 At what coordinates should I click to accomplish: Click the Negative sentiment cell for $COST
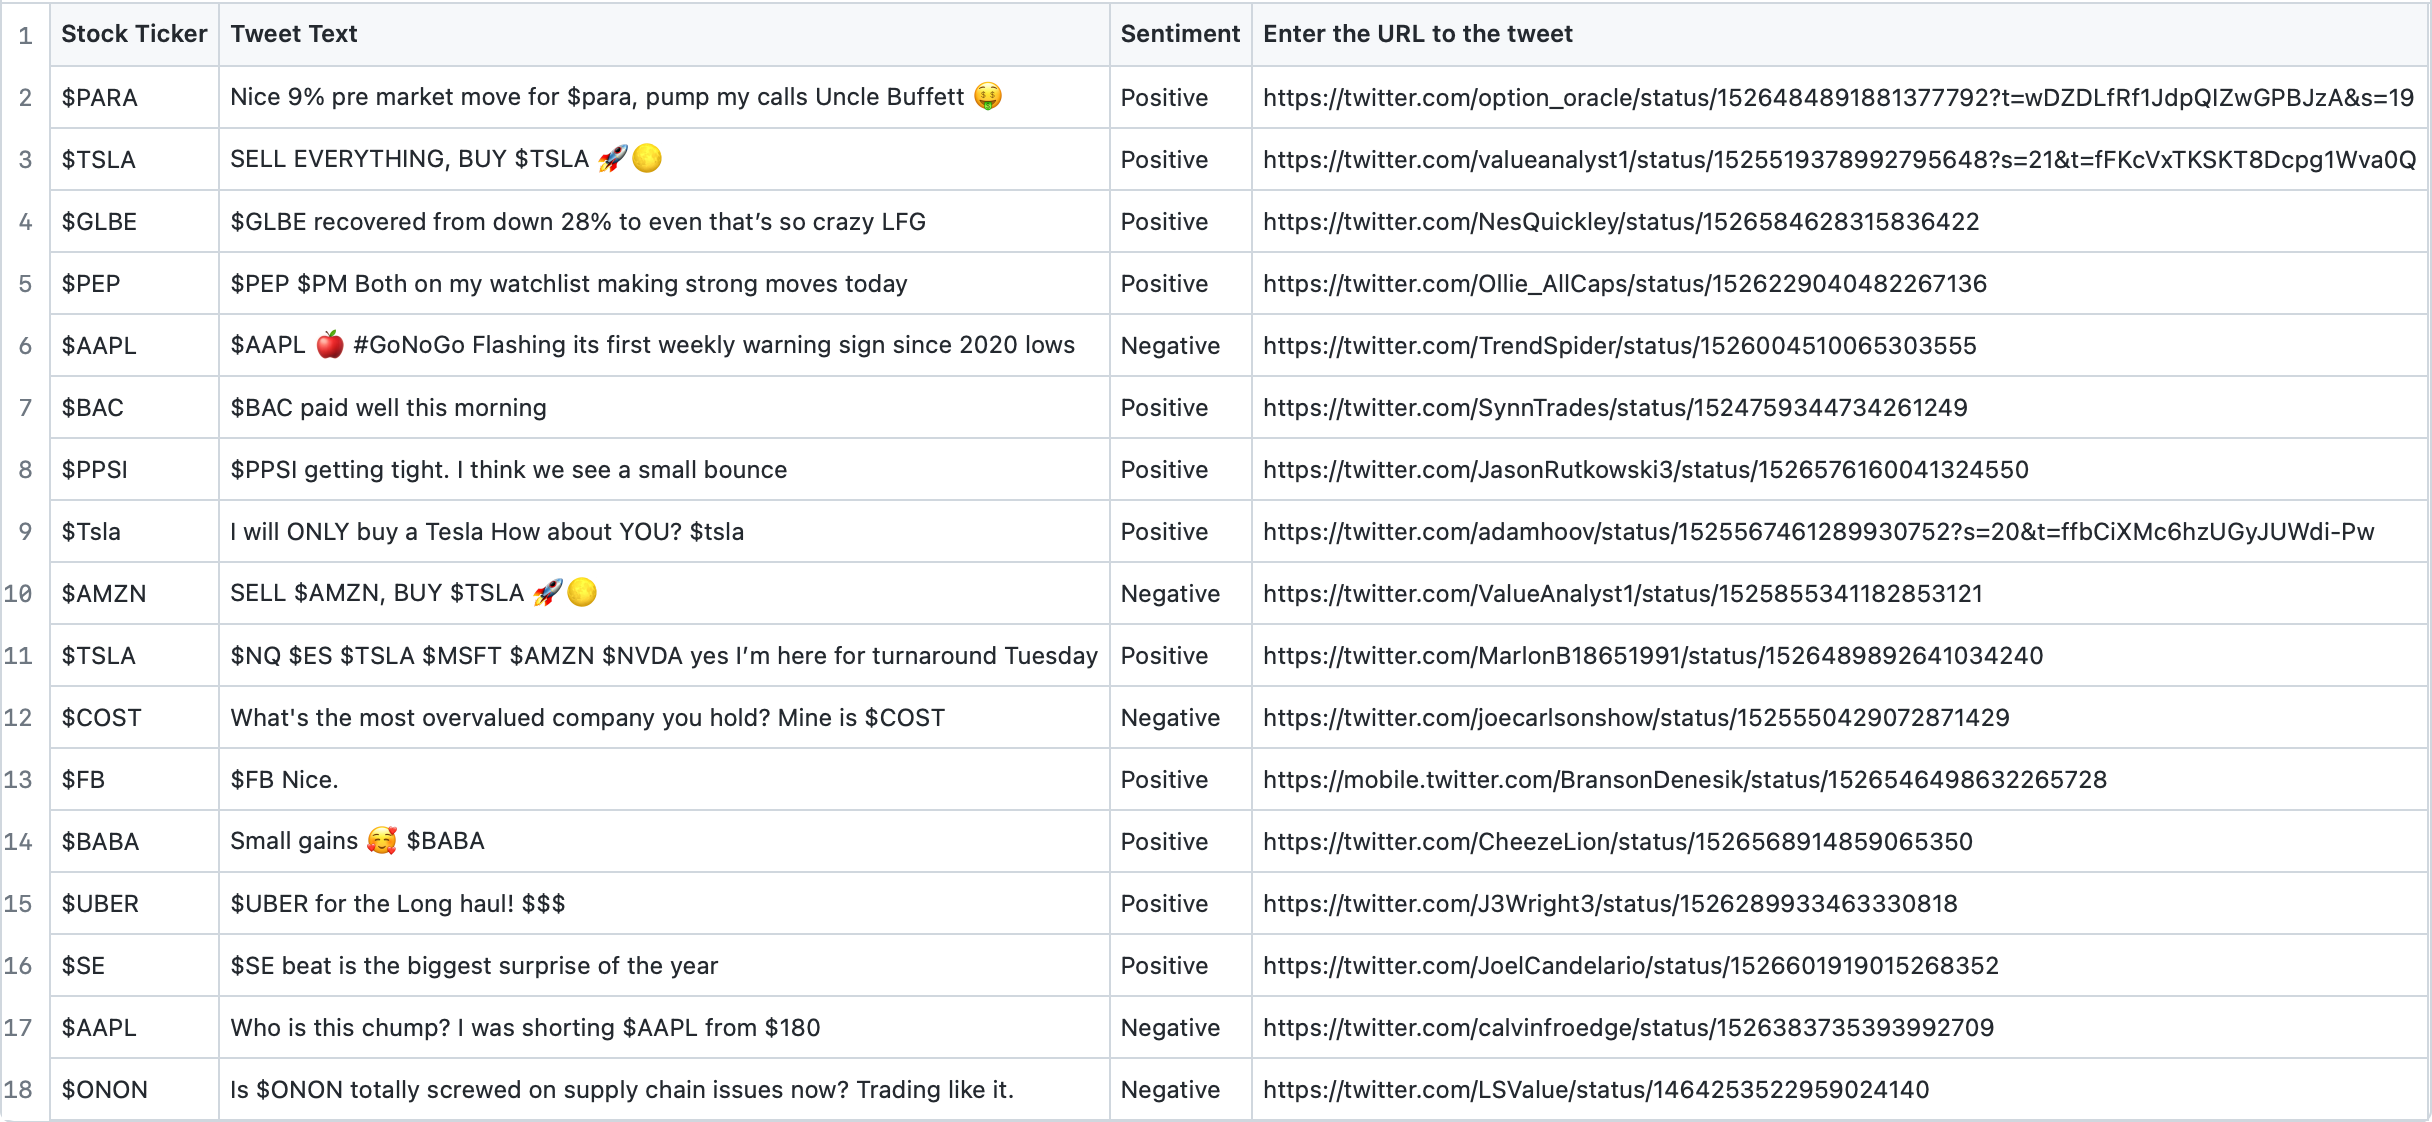tap(1180, 717)
